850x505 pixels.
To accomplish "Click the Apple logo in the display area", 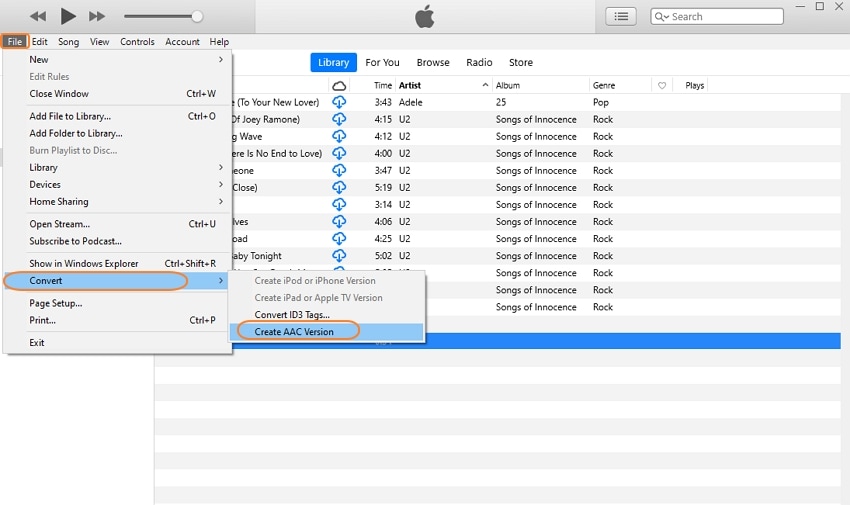I will (x=424, y=16).
